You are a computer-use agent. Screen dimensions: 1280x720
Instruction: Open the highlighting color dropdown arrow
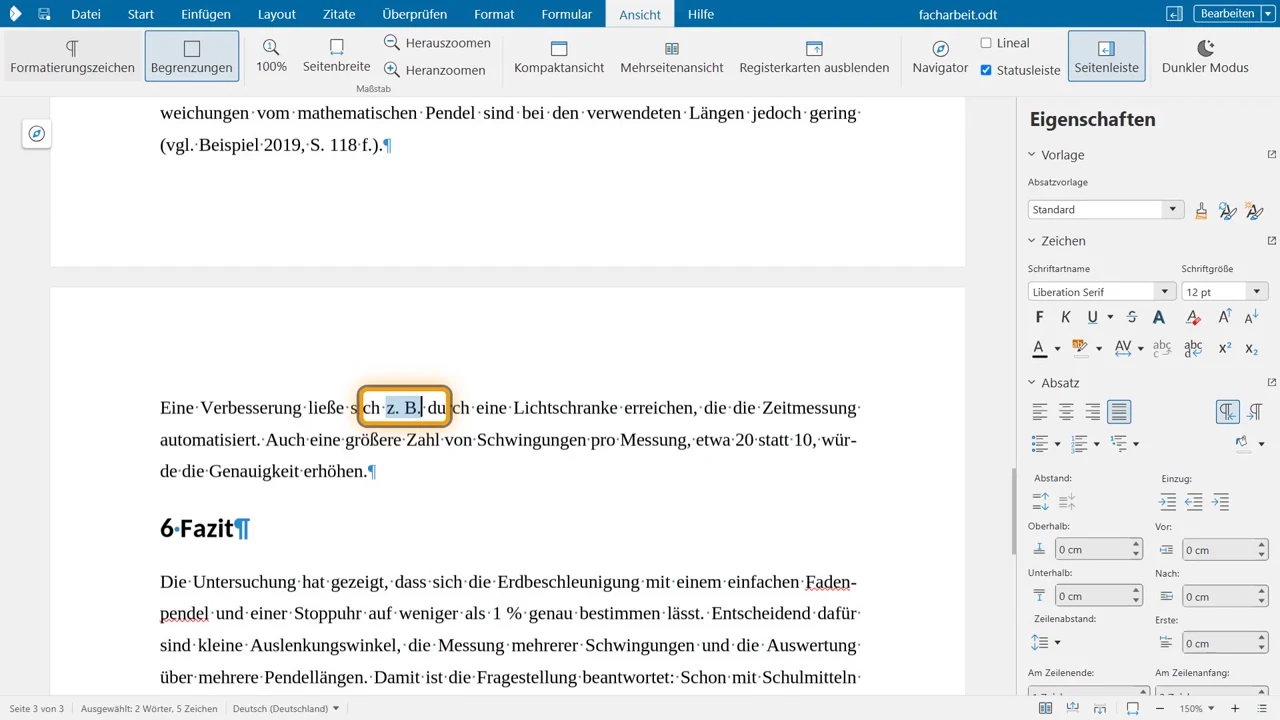(x=1098, y=349)
